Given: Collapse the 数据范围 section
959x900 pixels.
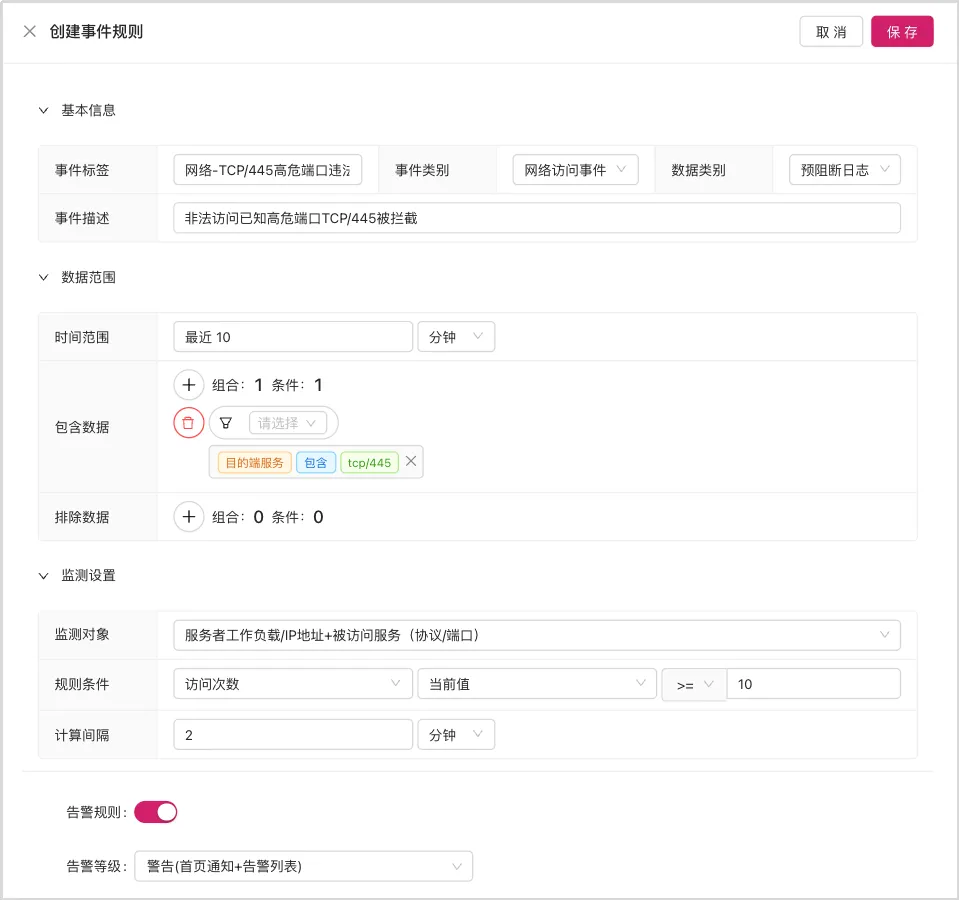Looking at the screenshot, I should [x=43, y=278].
